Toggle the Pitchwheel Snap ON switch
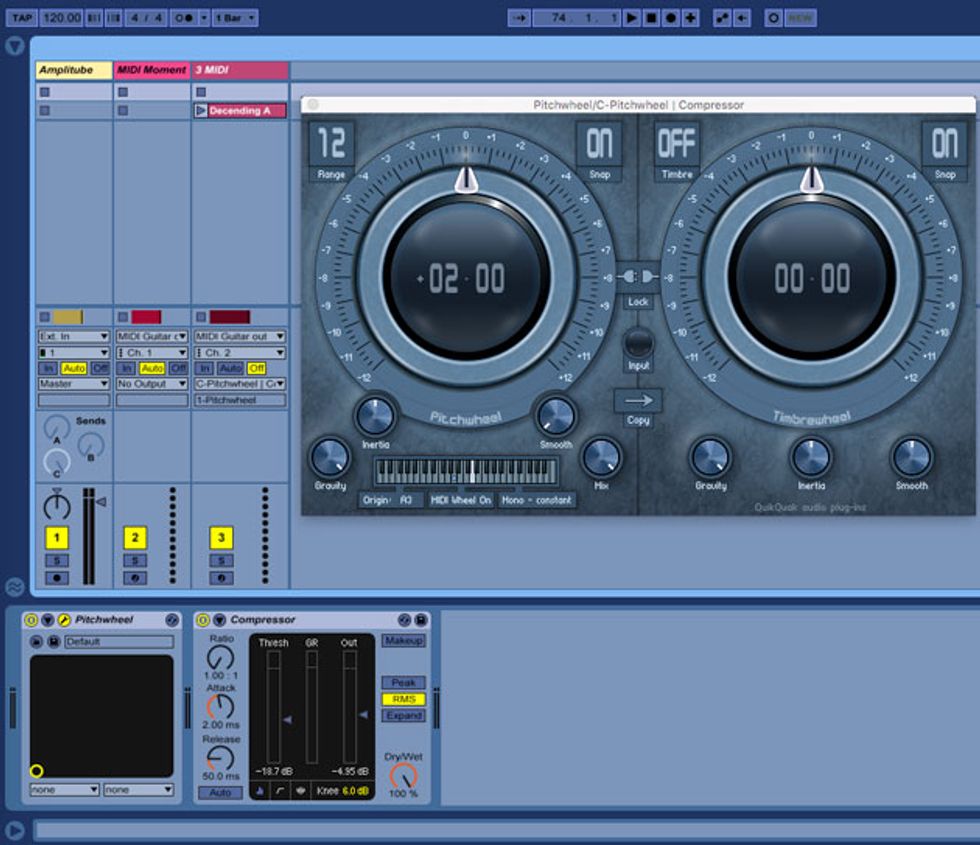The height and width of the screenshot is (845, 980). pos(599,145)
